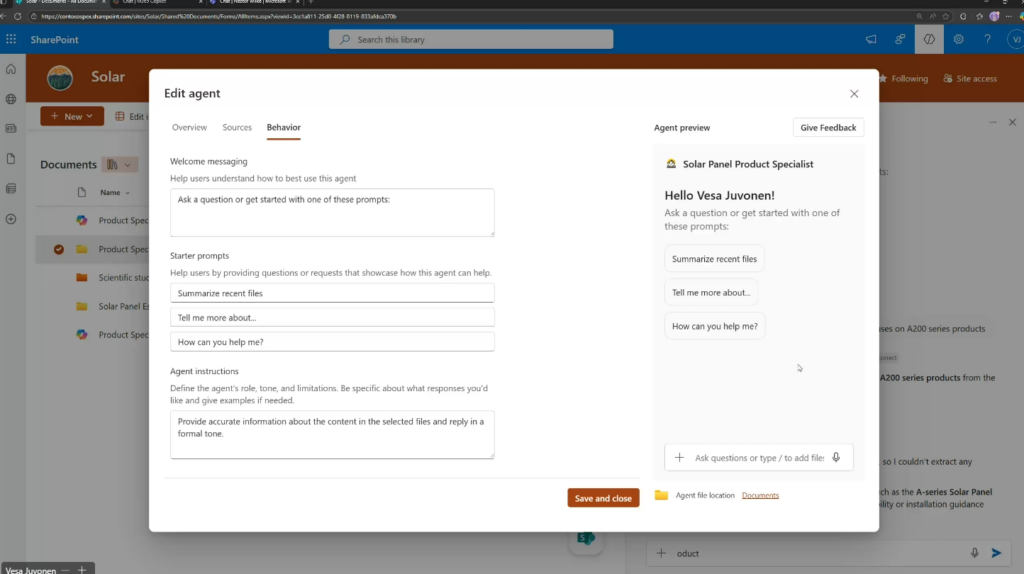The image size is (1024, 574).
Task: Click the floating SharePoint agent icon below dialog
Action: pos(586,539)
